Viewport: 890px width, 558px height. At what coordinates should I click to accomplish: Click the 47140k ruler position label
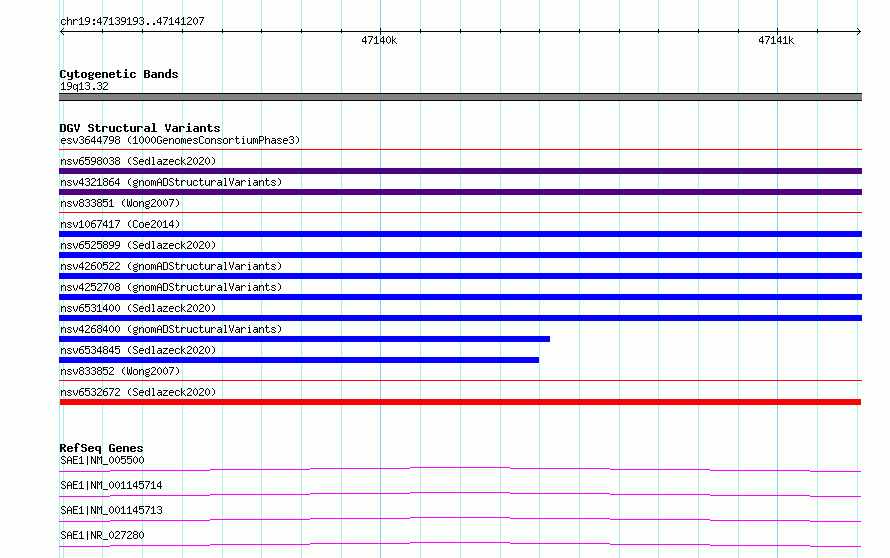[379, 40]
